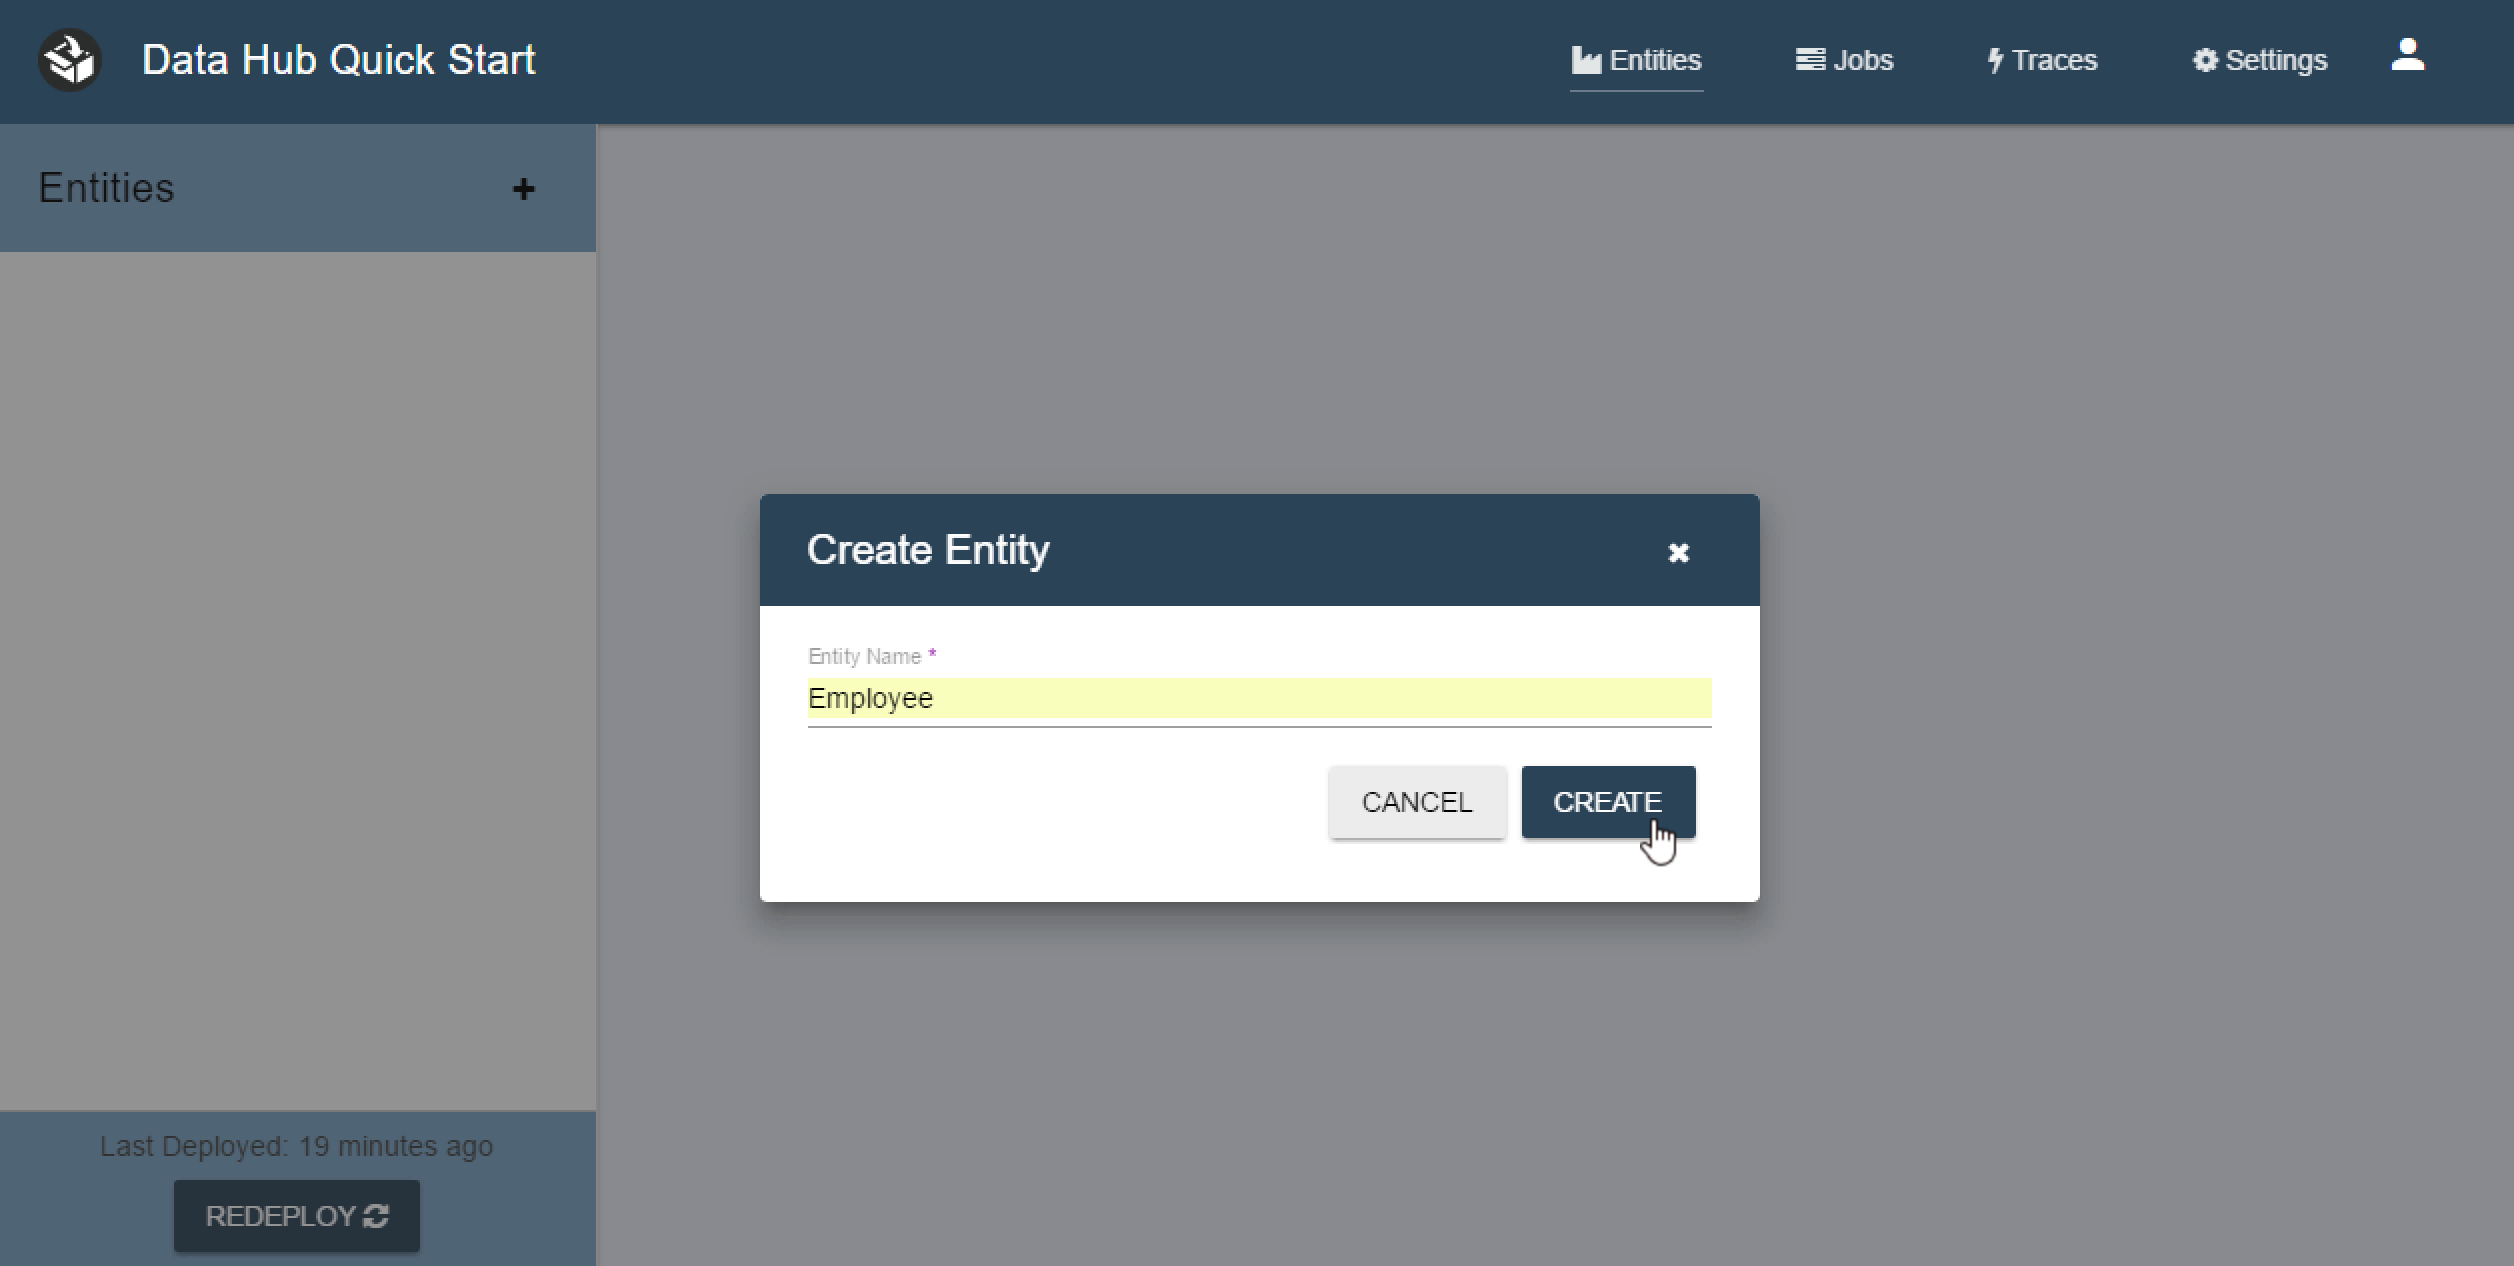Image resolution: width=2514 pixels, height=1266 pixels.
Task: Toggle the Settings navigation item
Action: (x=2257, y=60)
